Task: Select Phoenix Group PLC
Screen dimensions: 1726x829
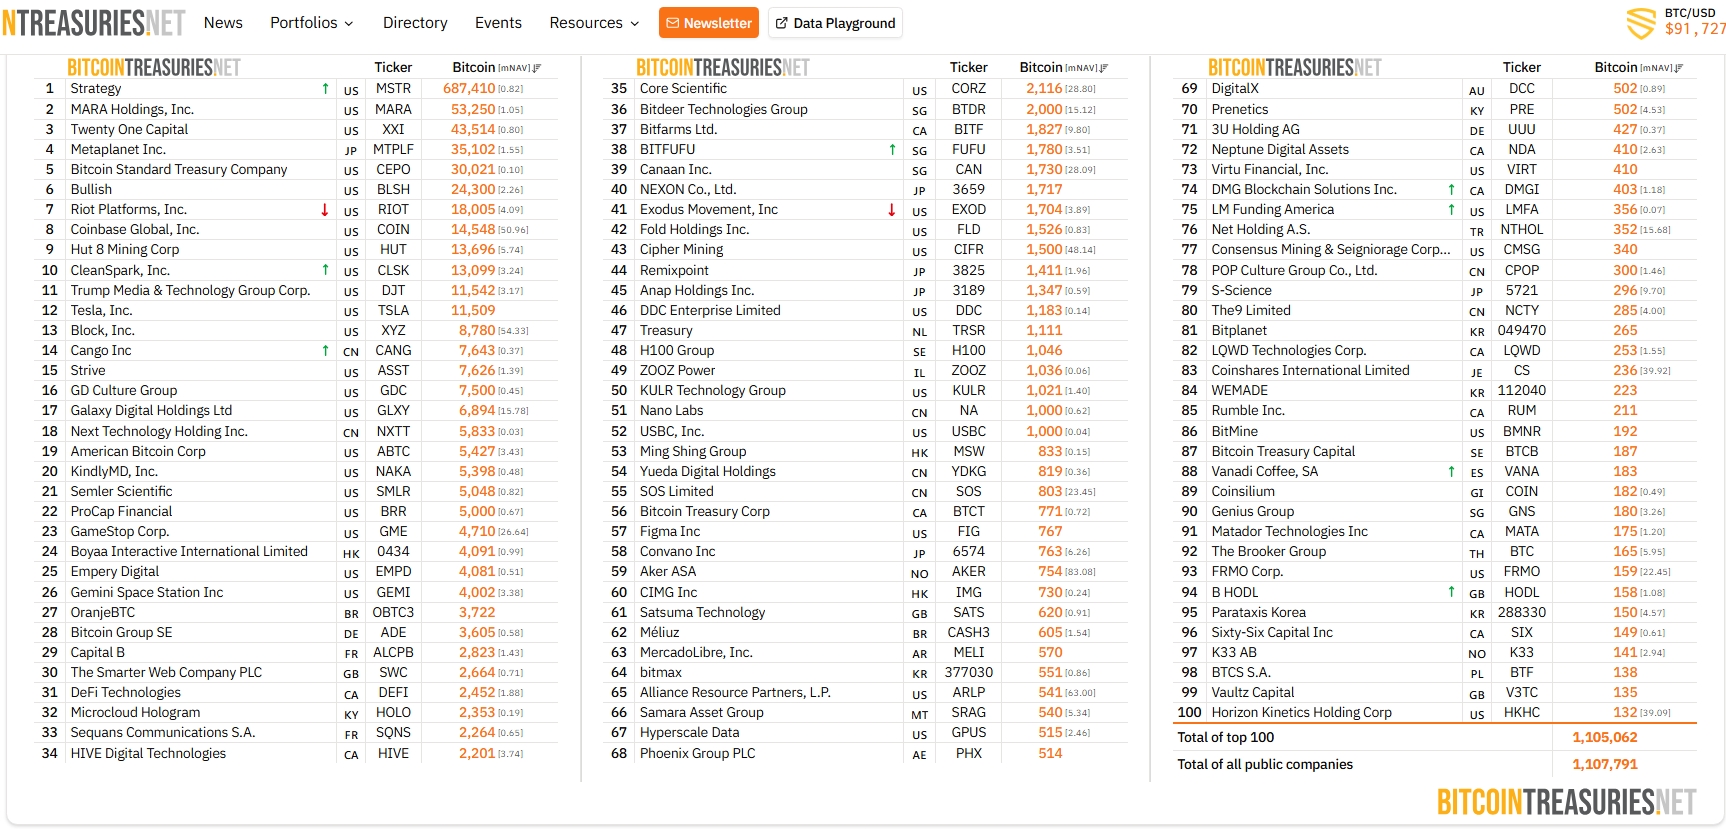Action: point(698,754)
